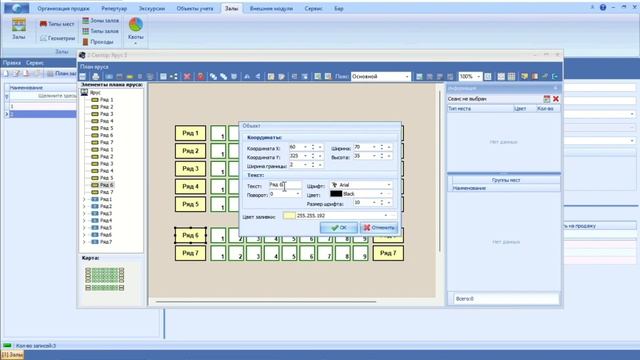Click the zoom-fit icon right of the 100% box
This screenshot has height=360, width=640.
(488, 76)
